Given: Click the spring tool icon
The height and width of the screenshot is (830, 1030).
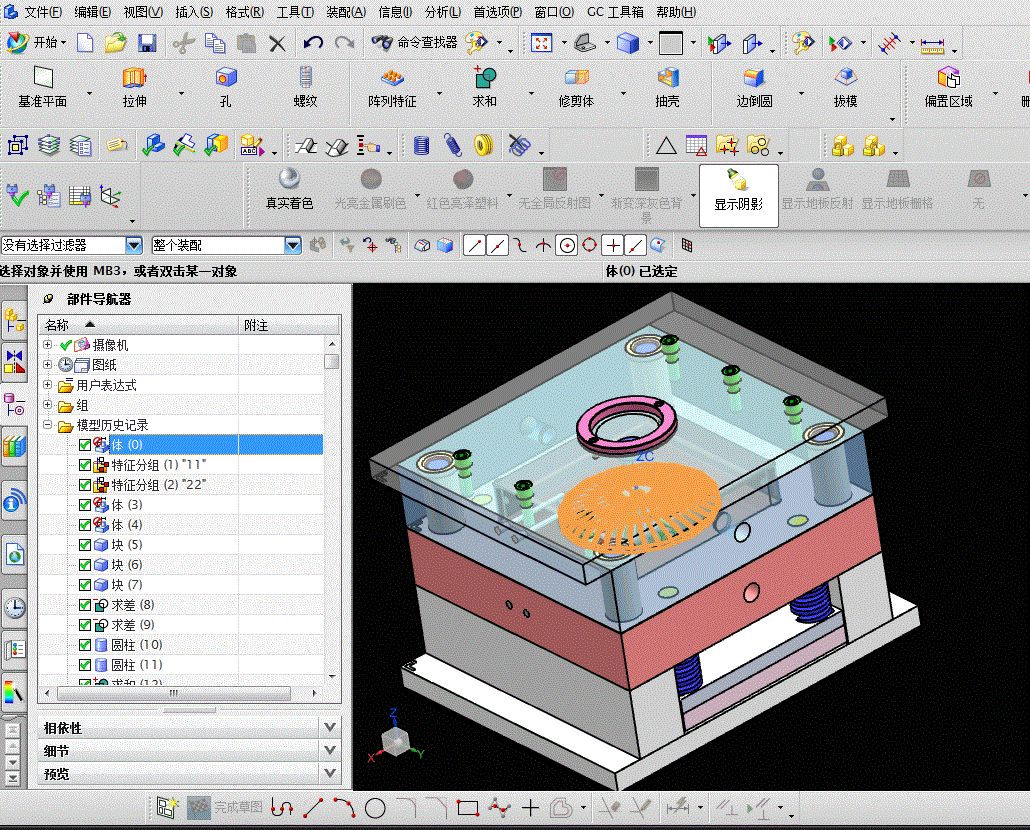Looking at the screenshot, I should click(452, 145).
